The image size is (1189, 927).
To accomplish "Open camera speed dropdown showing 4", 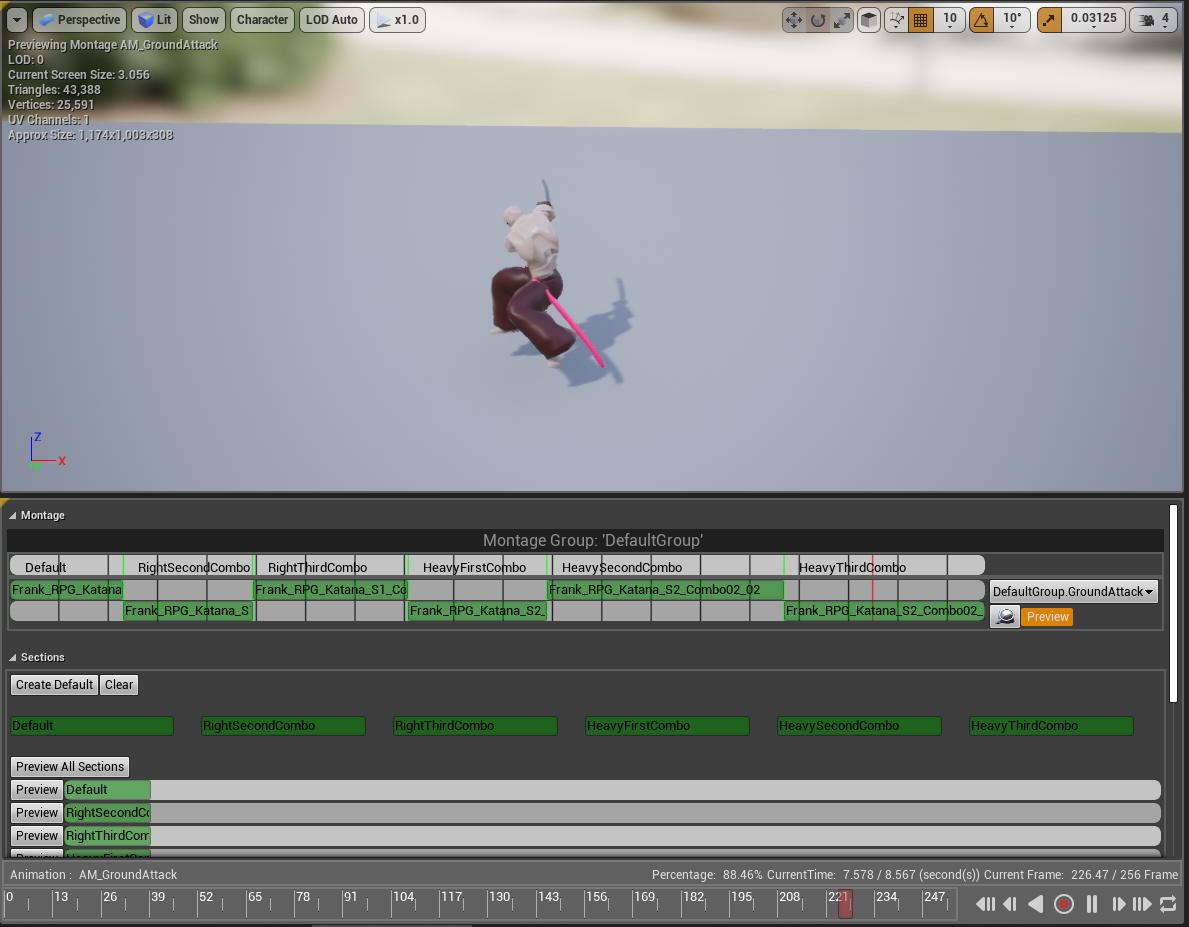I will 1155,20.
